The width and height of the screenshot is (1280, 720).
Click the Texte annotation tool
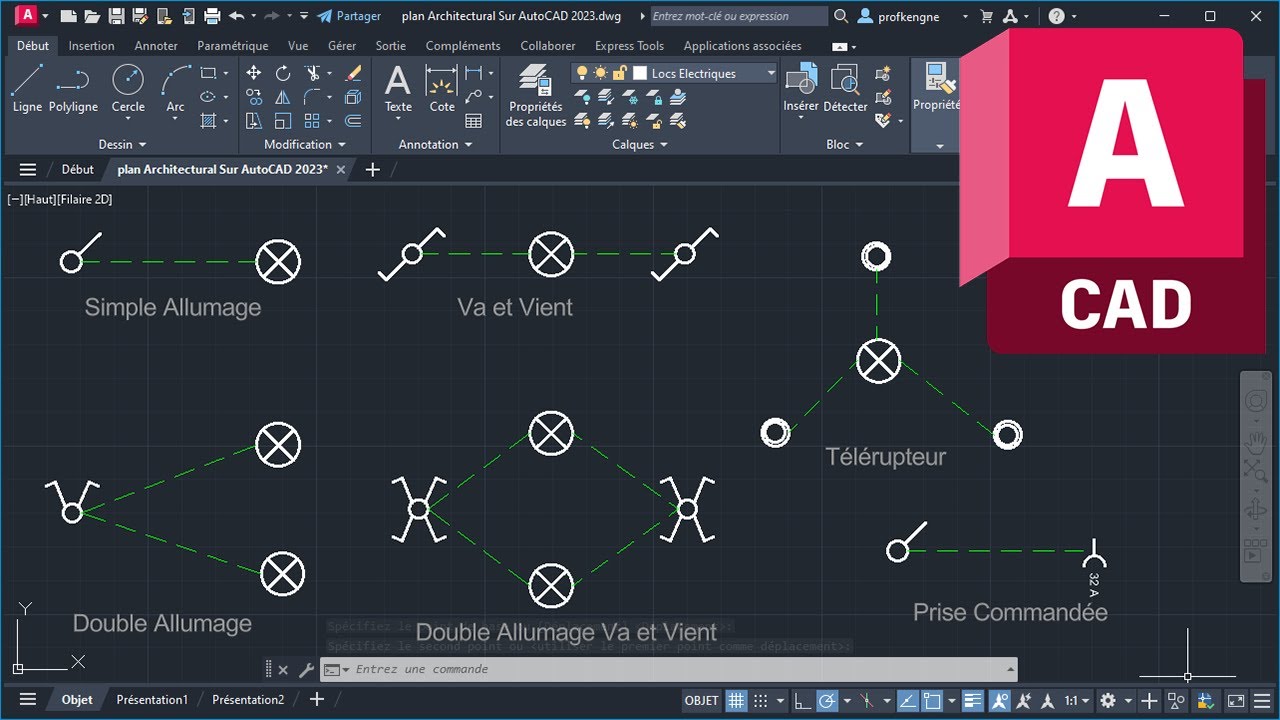pos(398,89)
